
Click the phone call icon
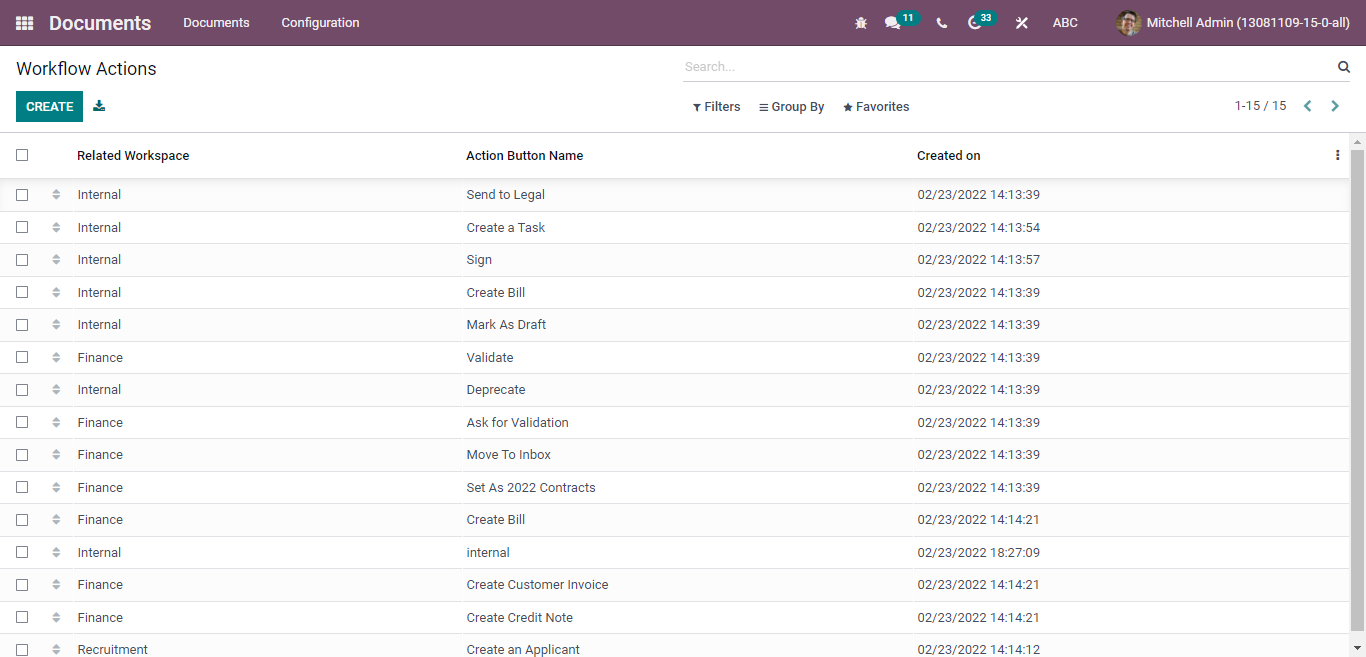(x=942, y=23)
